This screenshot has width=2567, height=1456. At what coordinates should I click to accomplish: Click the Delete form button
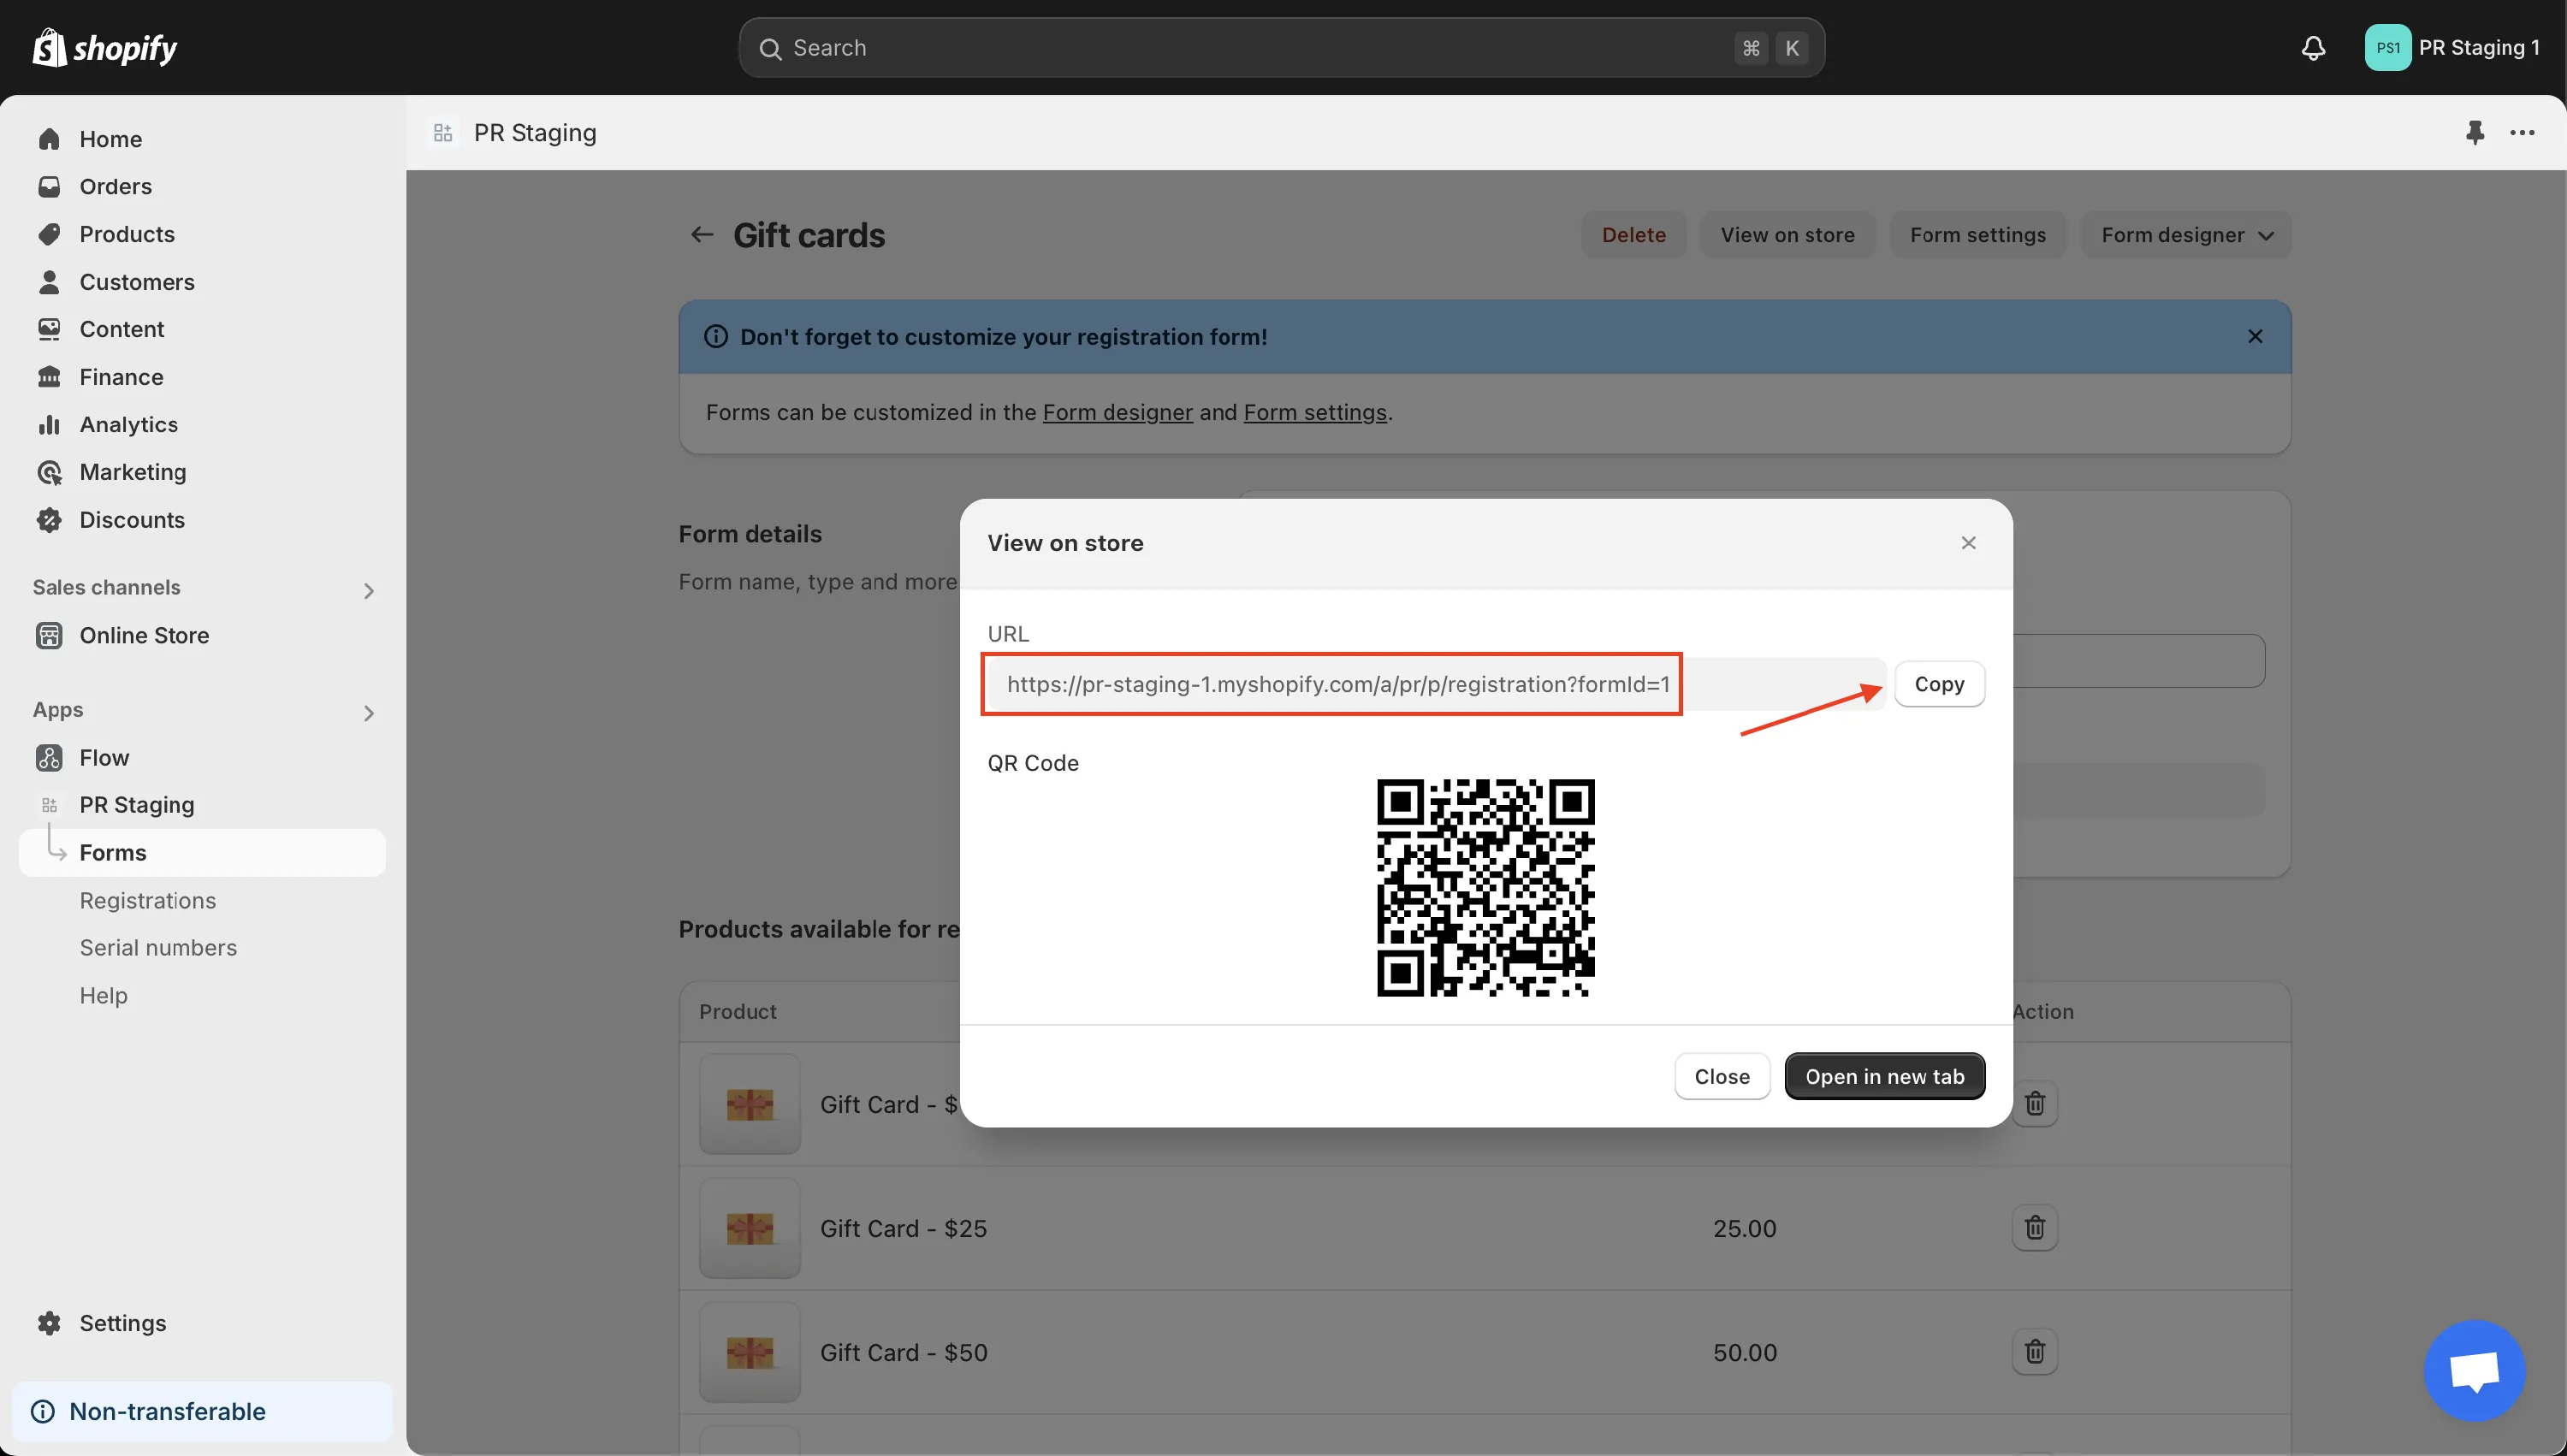pyautogui.click(x=1633, y=235)
